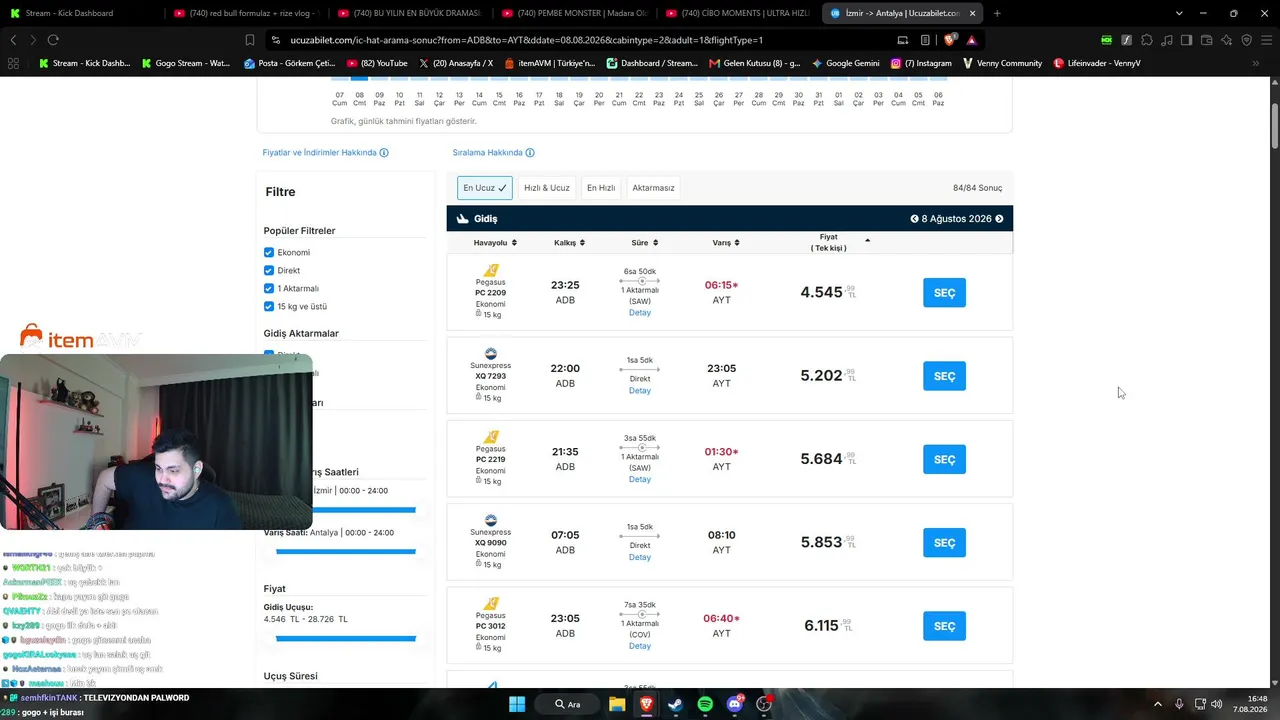
Task: Expand the system tray hidden icons chevron
Action: [x=1158, y=704]
